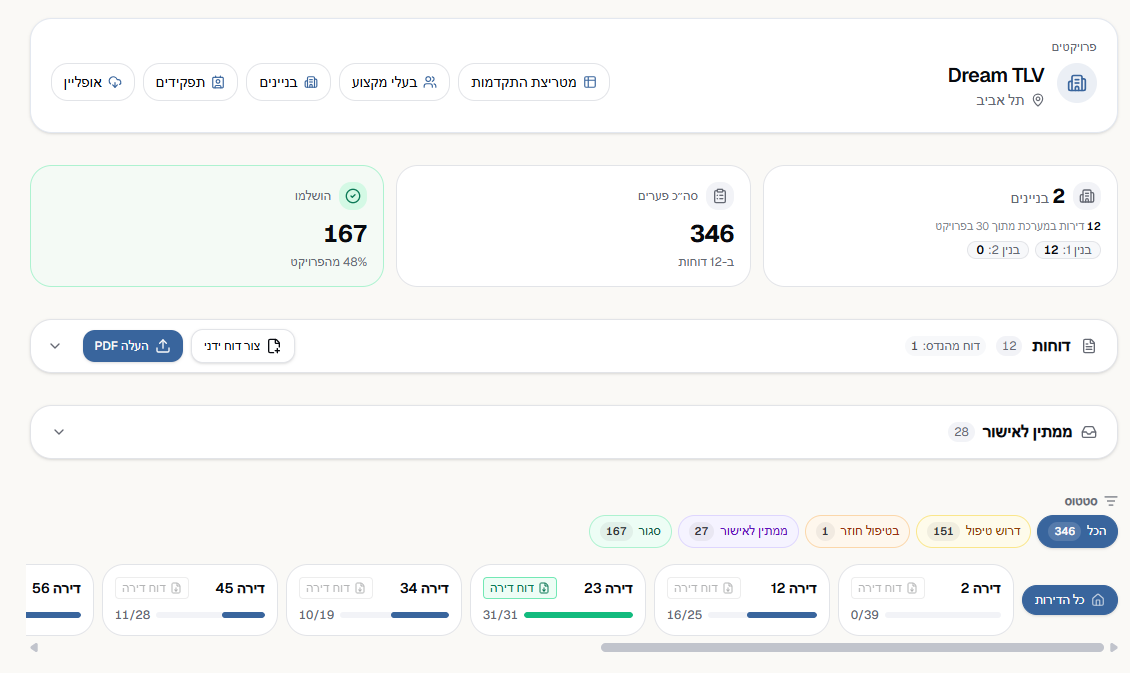Click דוח דירה button in דירה 34 card

pos(336,588)
